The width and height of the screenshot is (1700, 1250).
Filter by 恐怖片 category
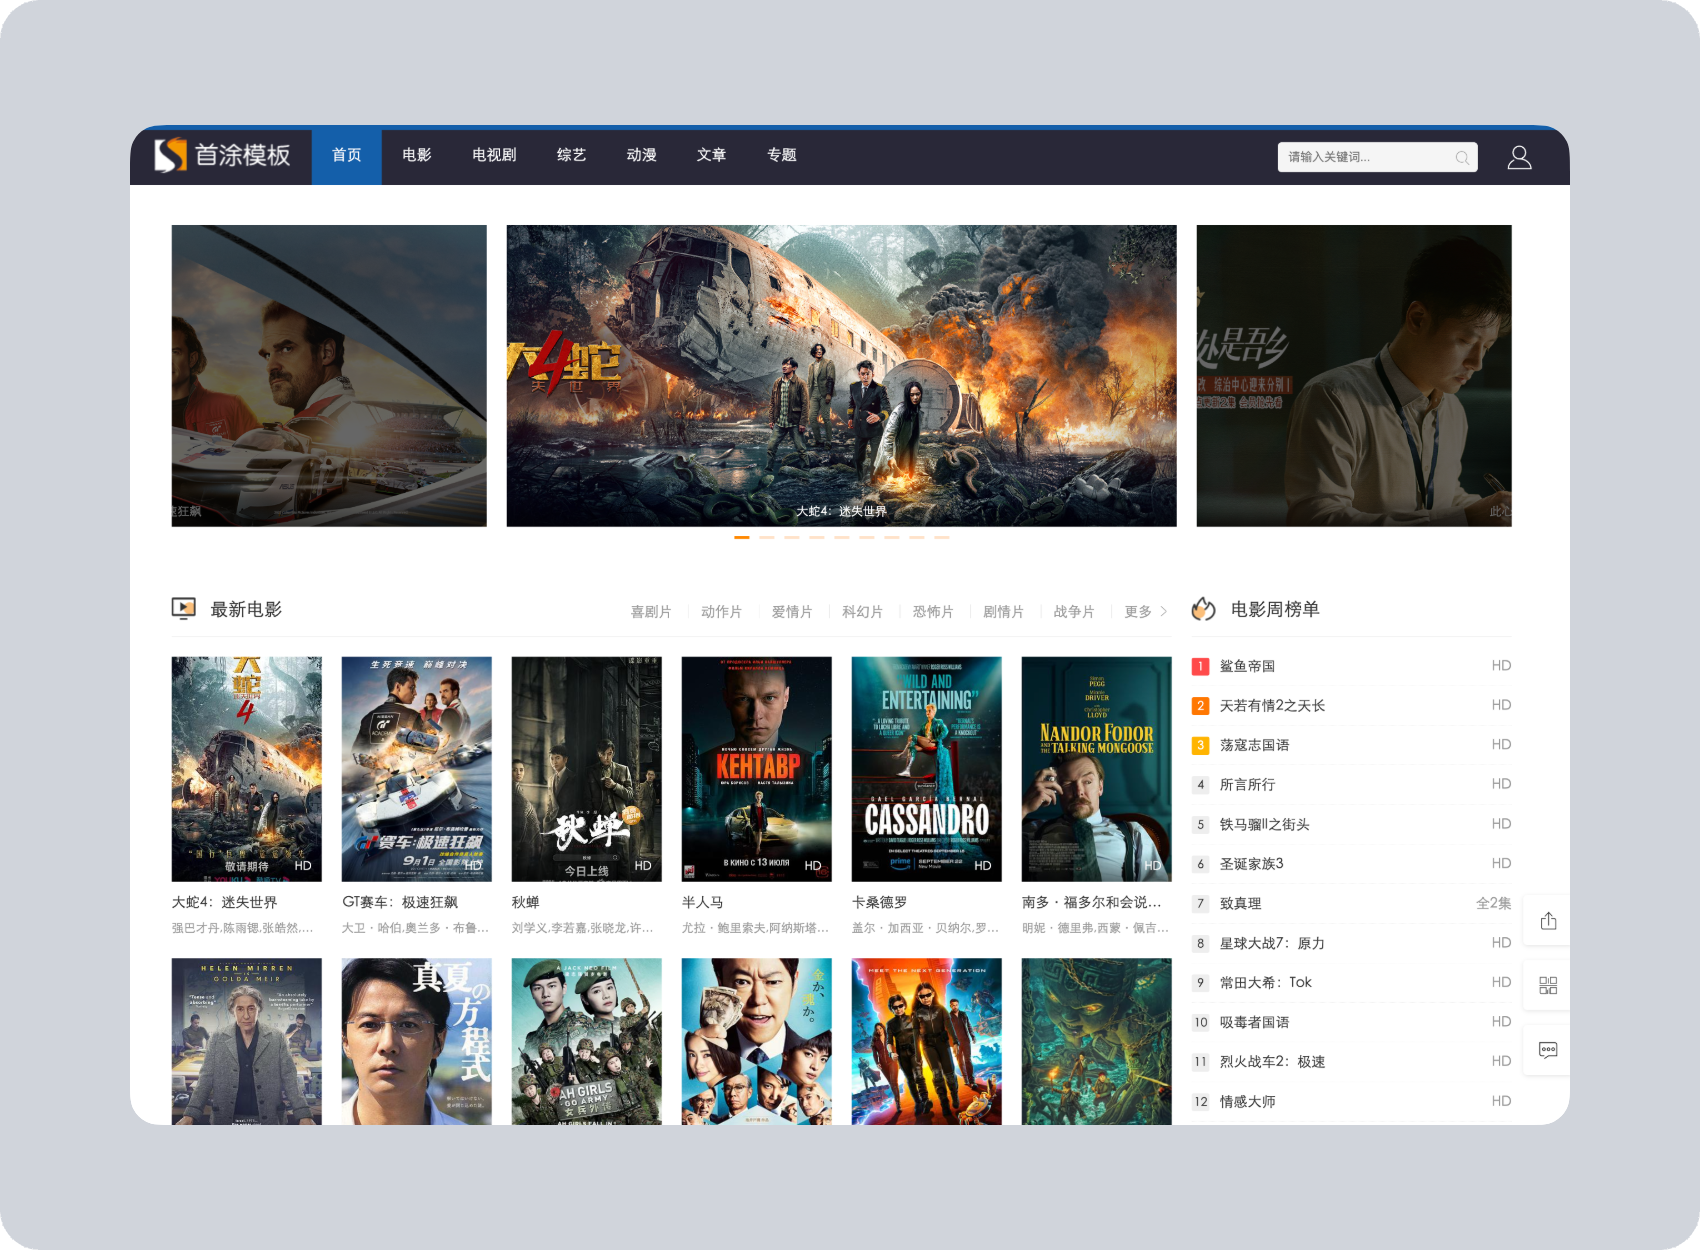tap(933, 611)
